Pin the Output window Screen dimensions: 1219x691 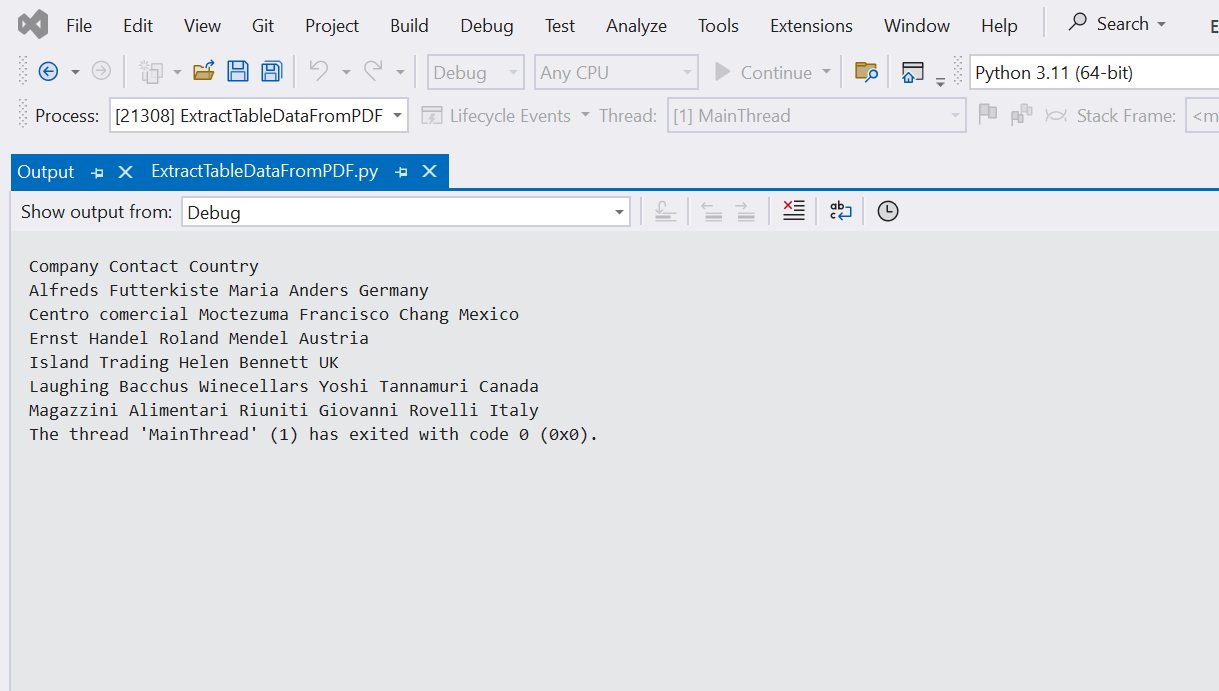click(97, 171)
